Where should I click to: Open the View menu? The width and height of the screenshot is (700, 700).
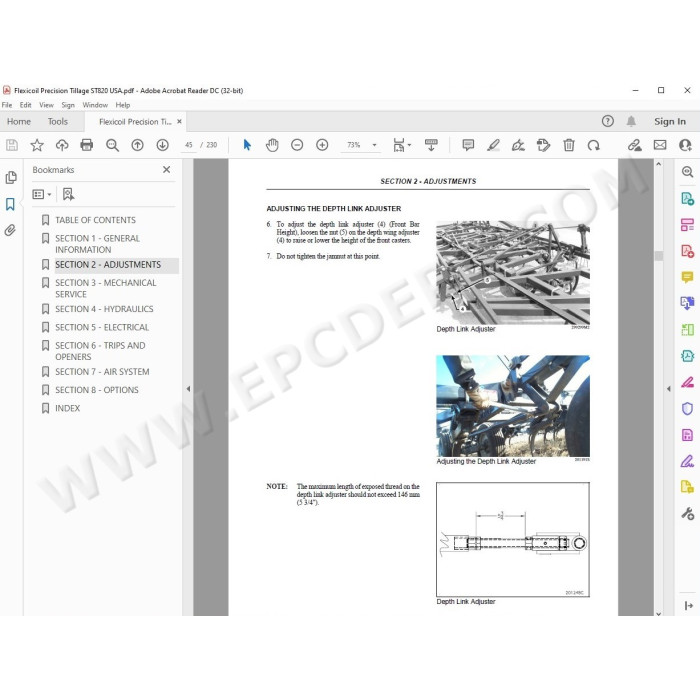[x=46, y=105]
